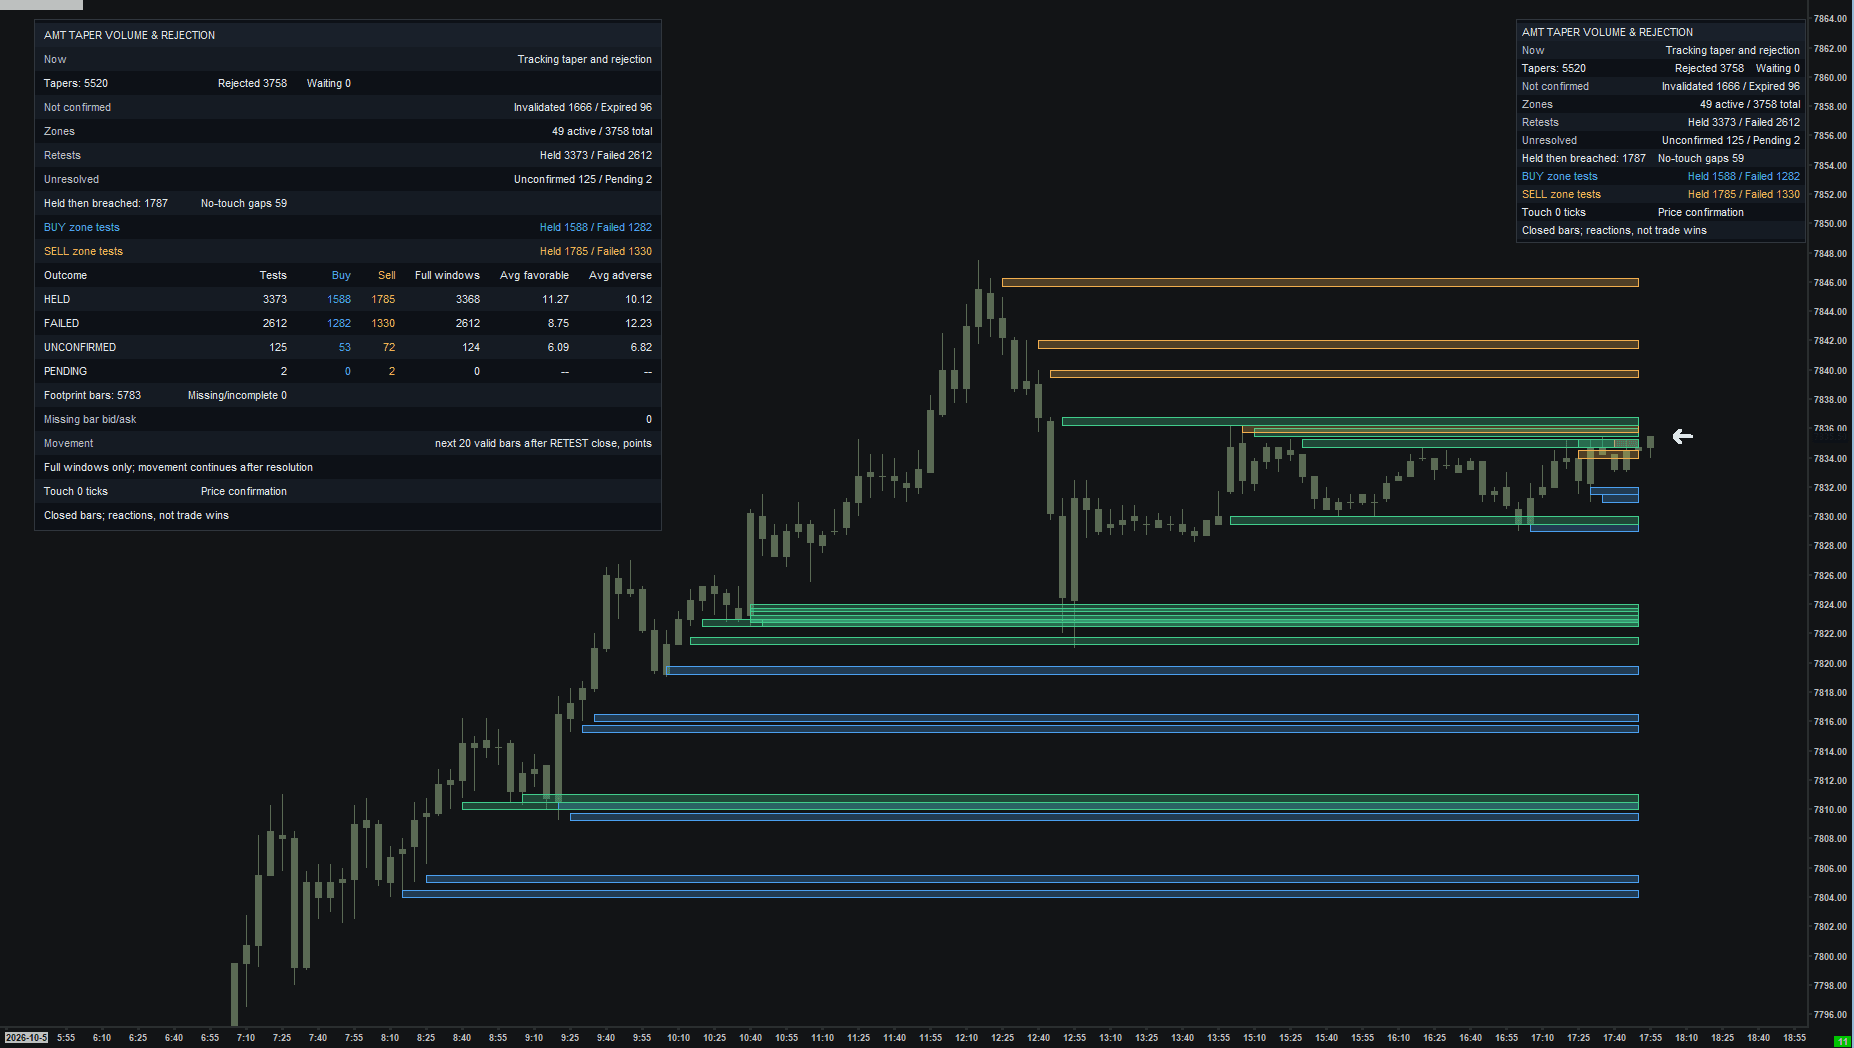Click the right panel title AMT TAPER VOLUME & REJECTION
The width and height of the screenshot is (1854, 1048).
(1607, 32)
